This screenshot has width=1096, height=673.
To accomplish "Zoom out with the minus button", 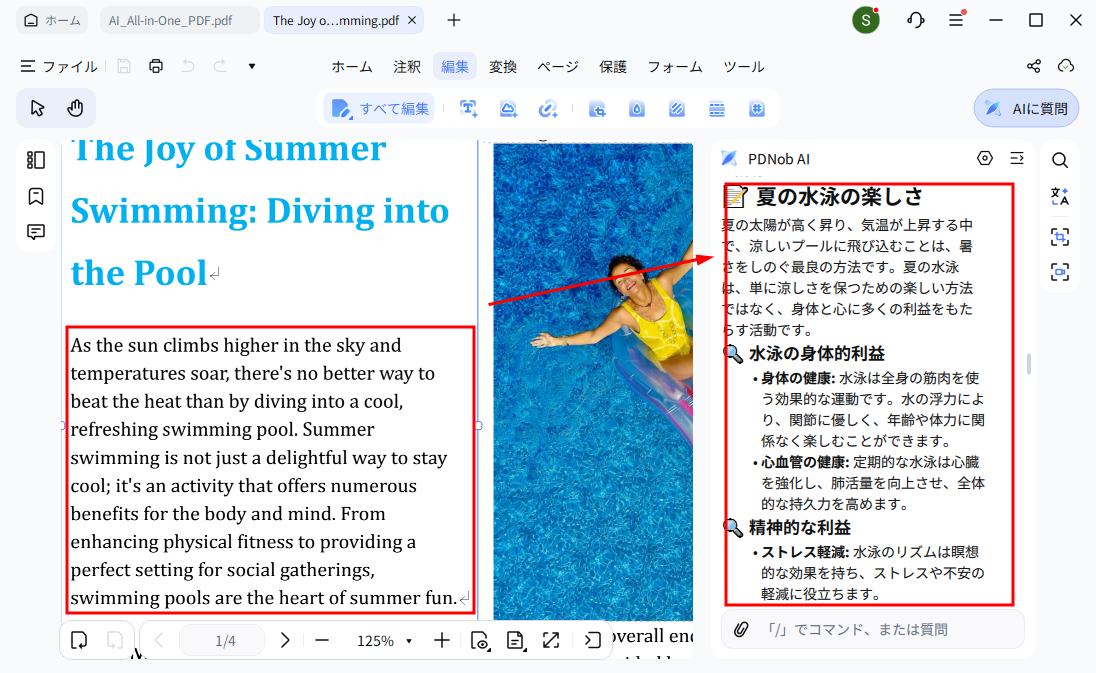I will [322, 640].
